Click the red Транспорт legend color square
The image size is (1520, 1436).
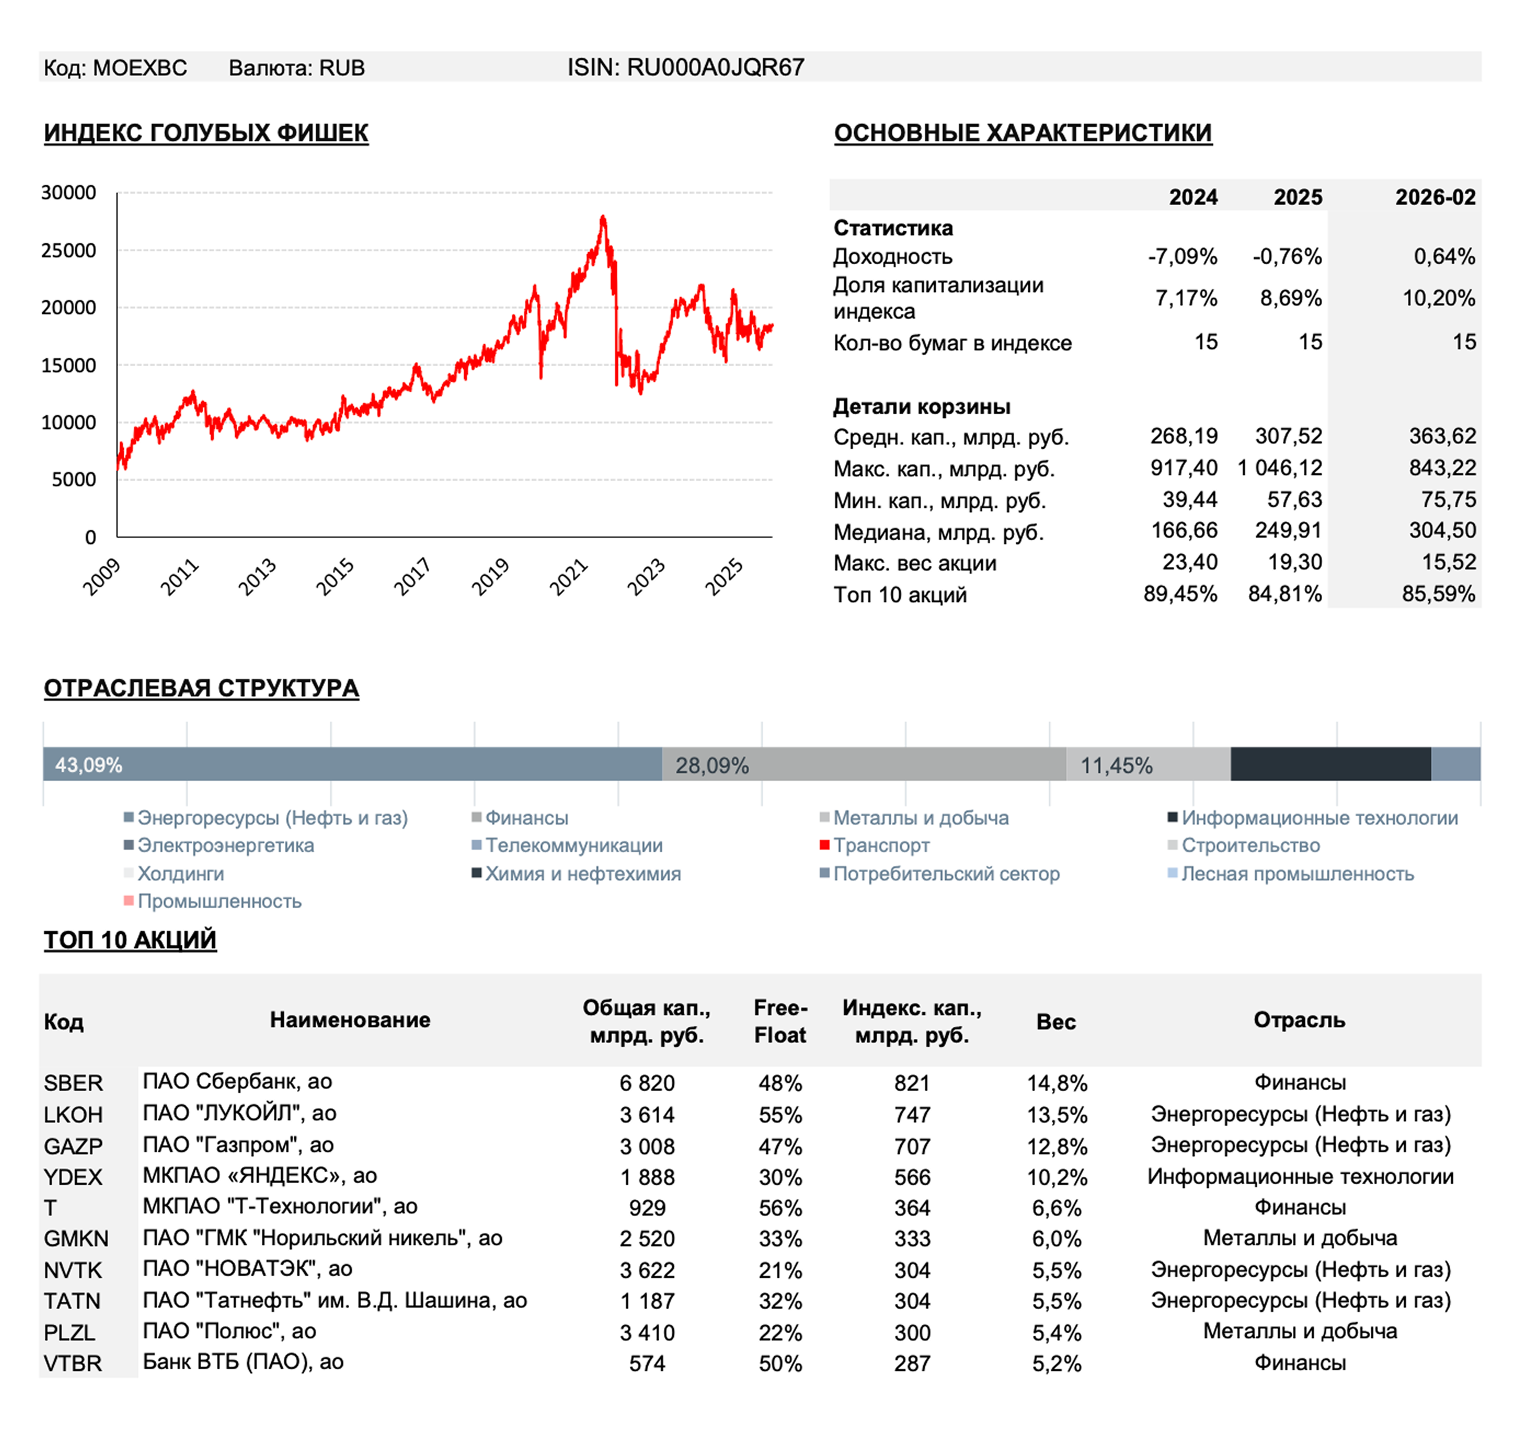824,846
